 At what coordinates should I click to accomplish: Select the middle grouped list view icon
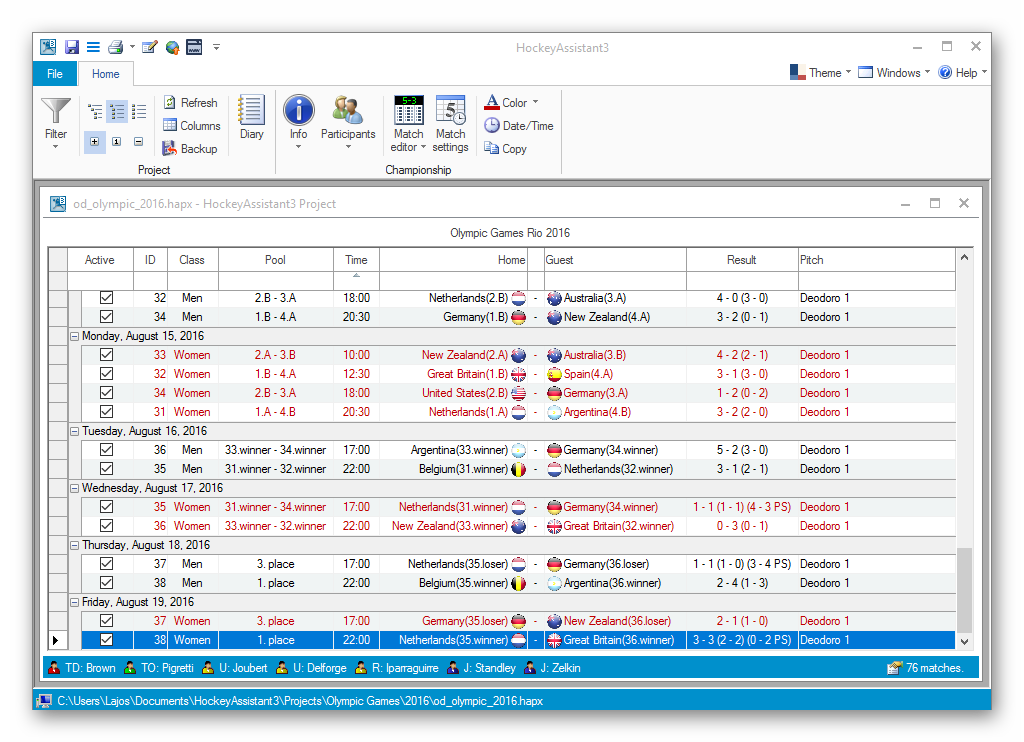118,112
